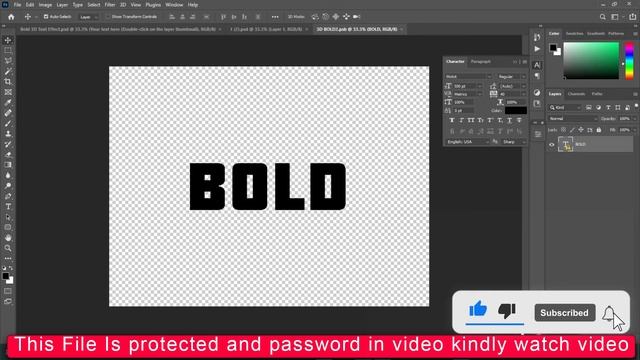Click the thumbs down dislike icon
This screenshot has width=640, height=360.
point(507,311)
